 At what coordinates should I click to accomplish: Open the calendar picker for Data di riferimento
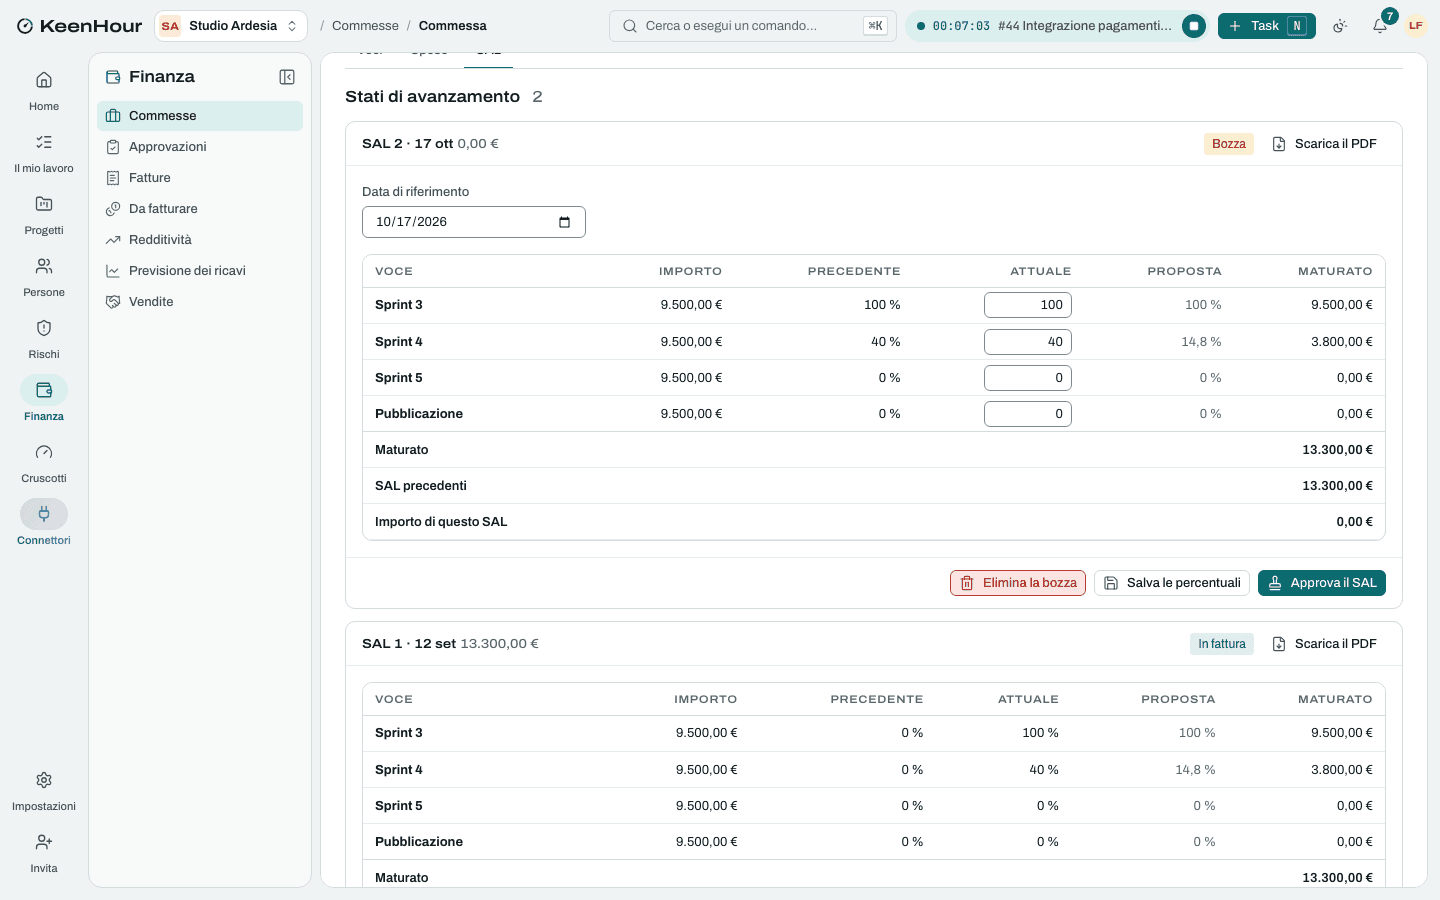pyautogui.click(x=564, y=222)
